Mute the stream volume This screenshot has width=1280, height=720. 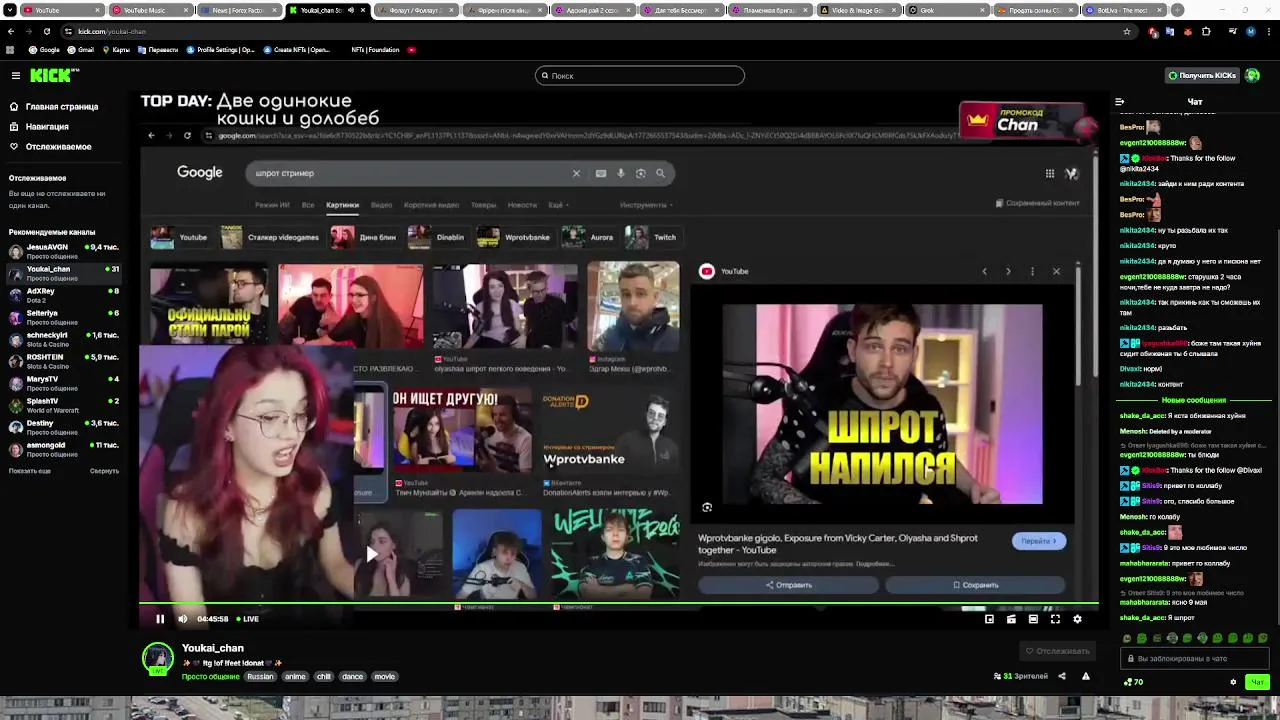pos(182,619)
